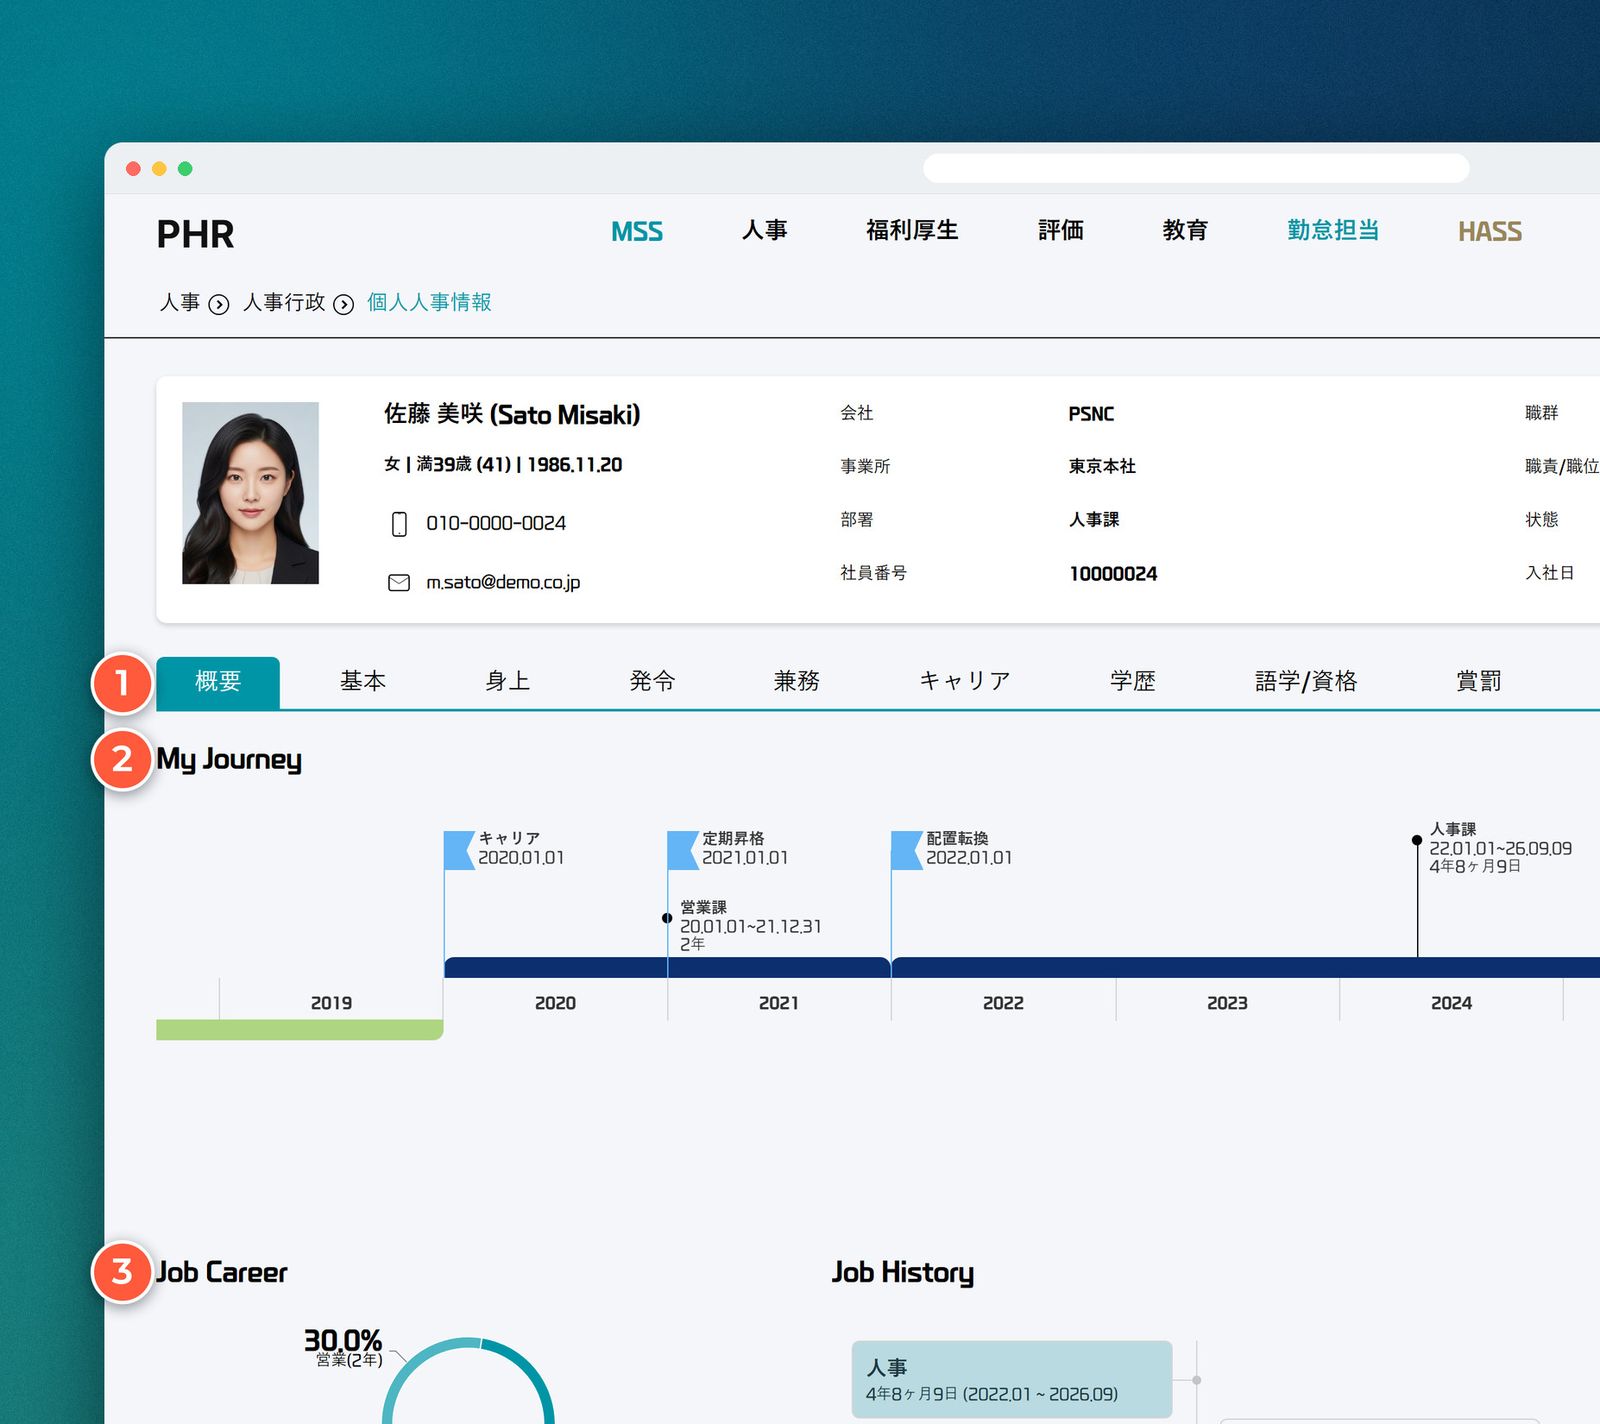The height and width of the screenshot is (1424, 1600).
Task: Switch to the キャリア tab
Action: click(x=965, y=681)
